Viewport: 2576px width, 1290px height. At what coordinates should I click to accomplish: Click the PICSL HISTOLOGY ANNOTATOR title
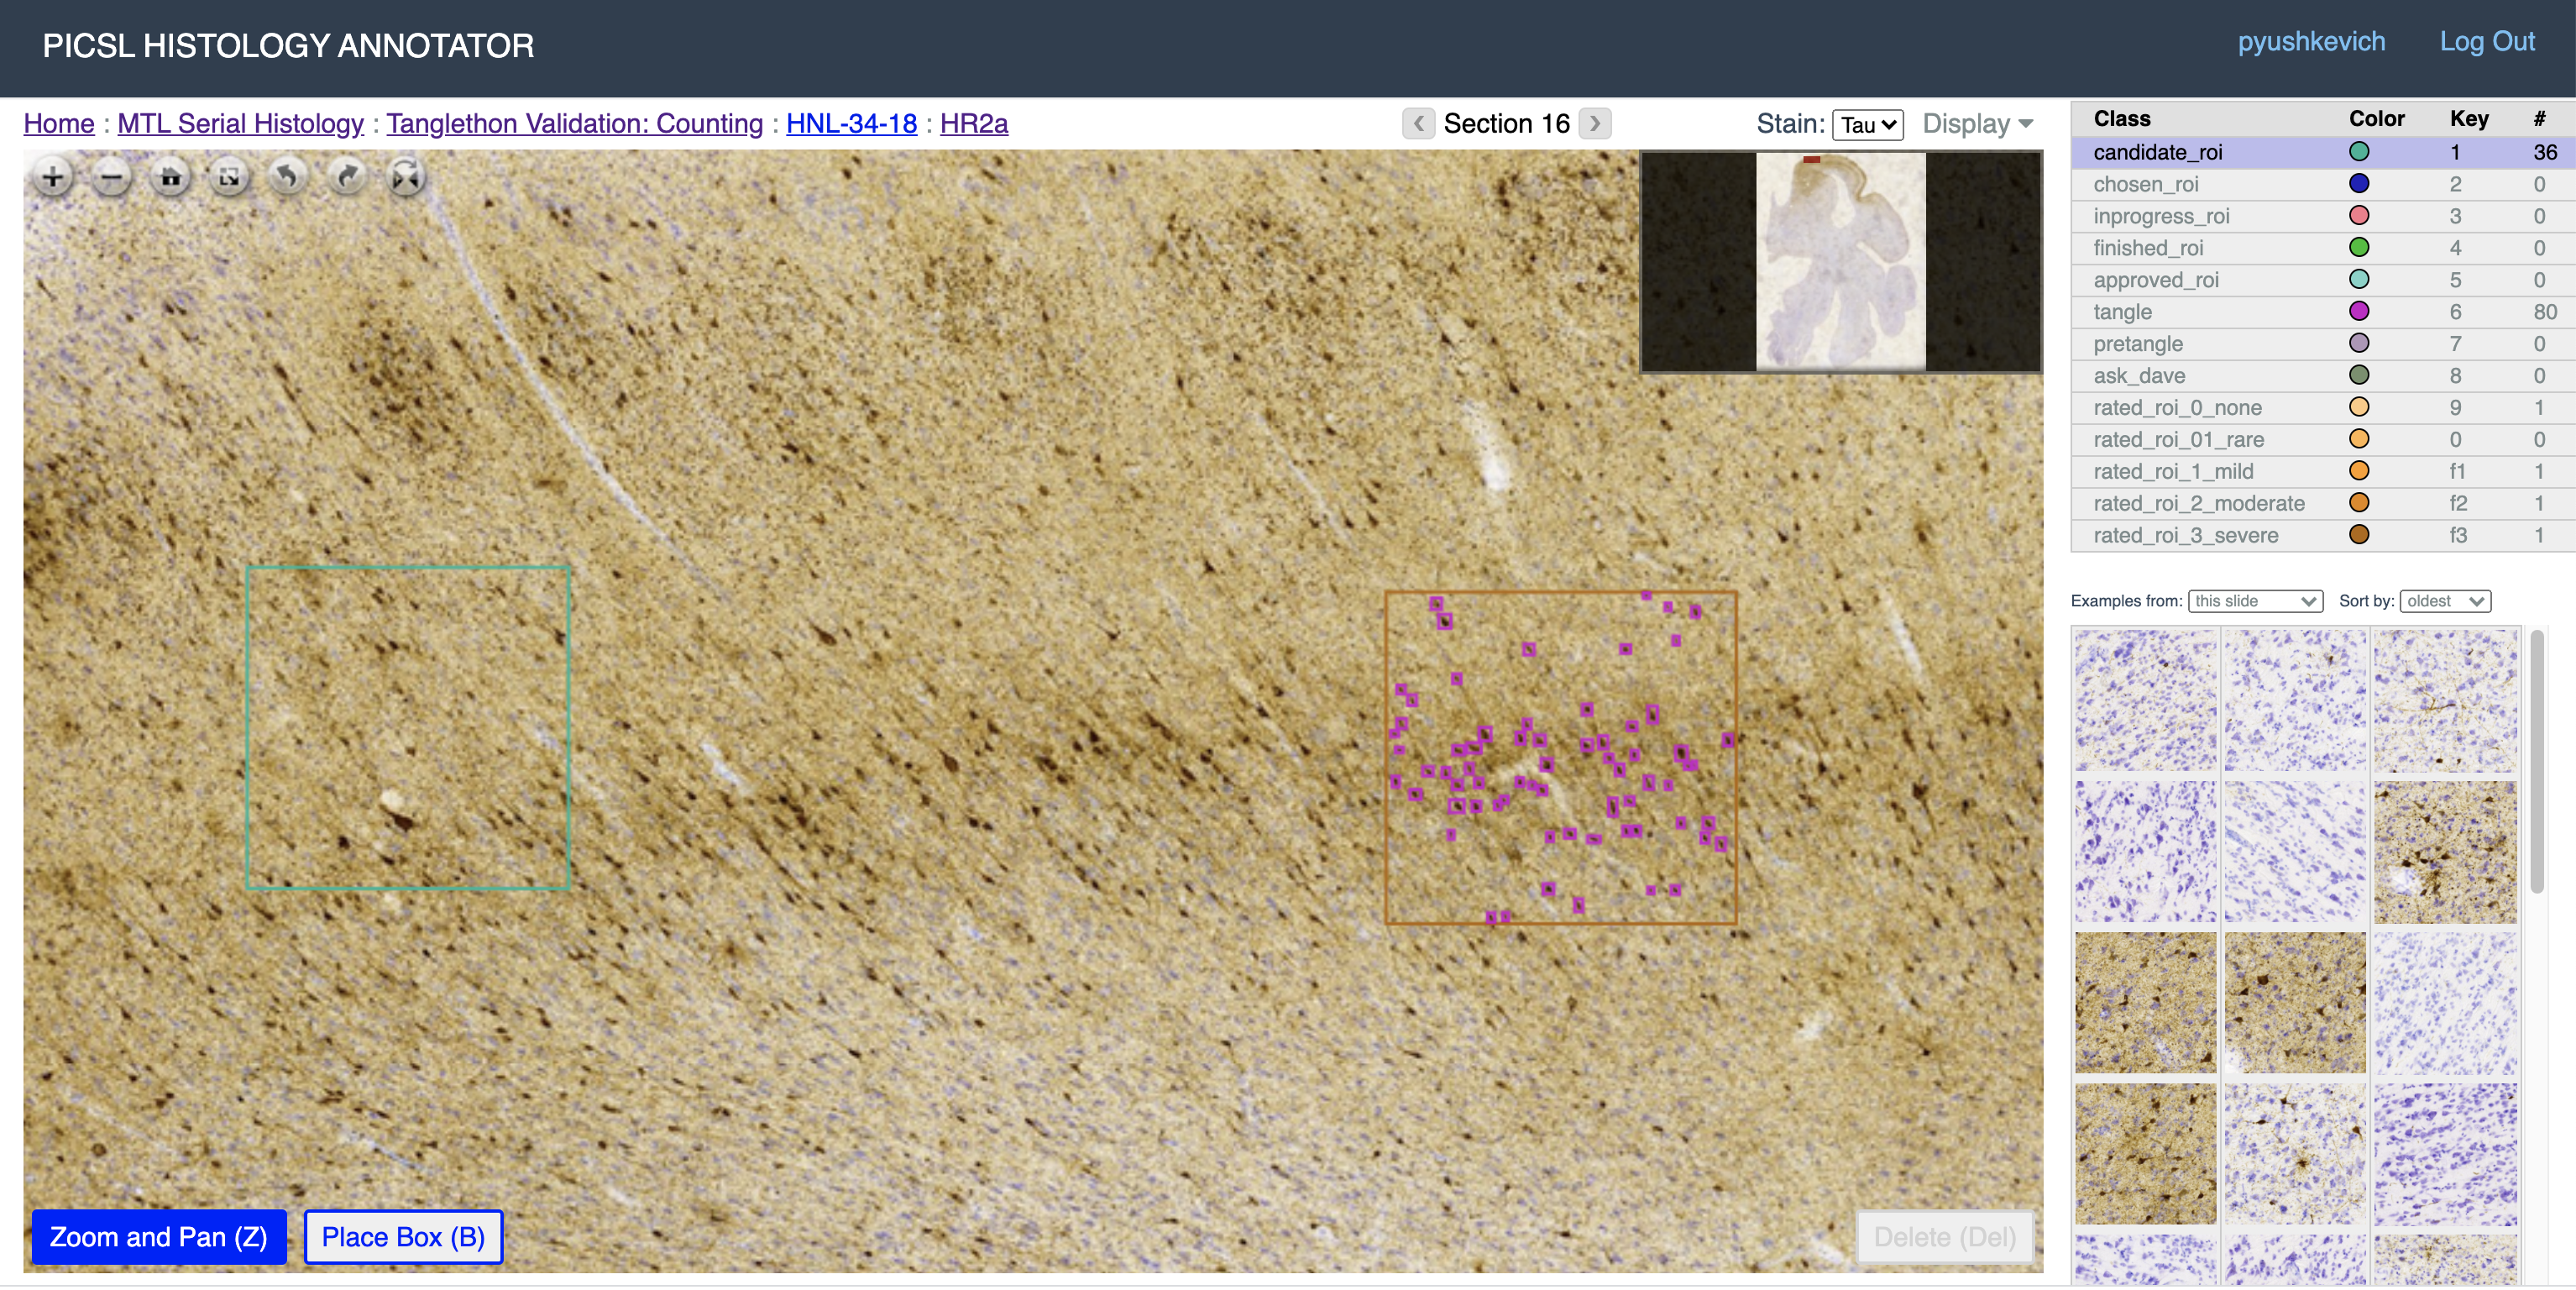click(x=288, y=46)
